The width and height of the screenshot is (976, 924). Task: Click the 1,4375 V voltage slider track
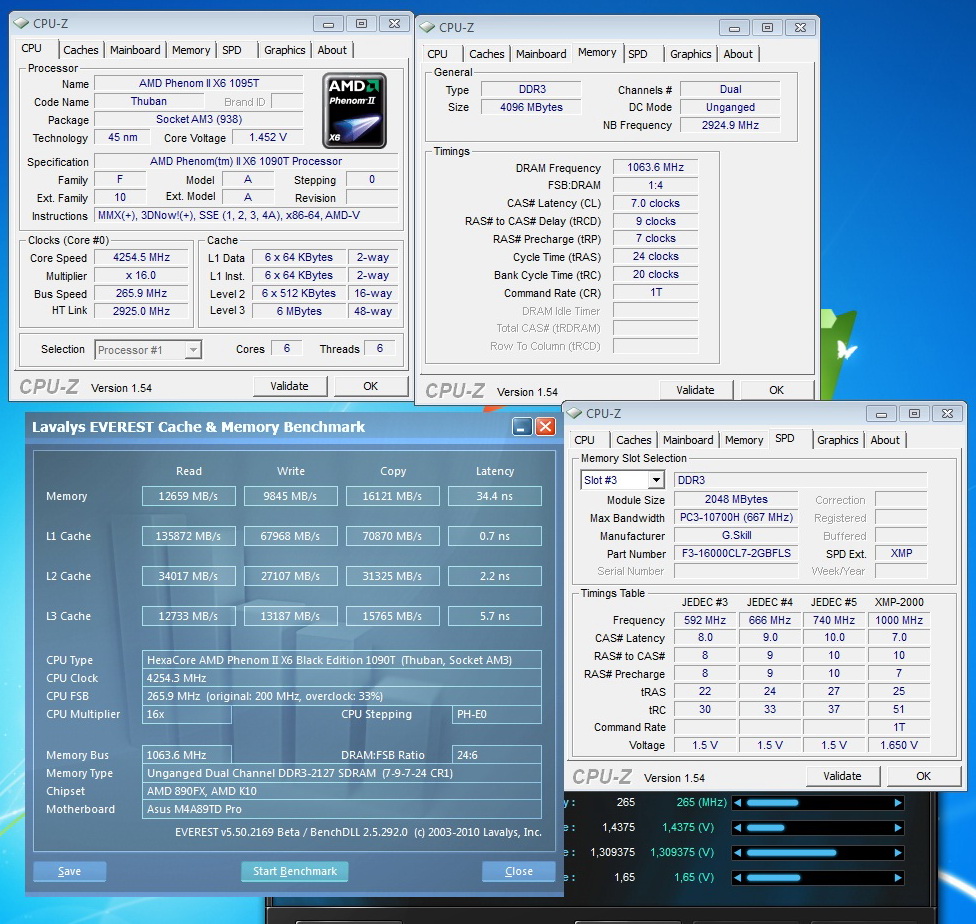pos(817,827)
